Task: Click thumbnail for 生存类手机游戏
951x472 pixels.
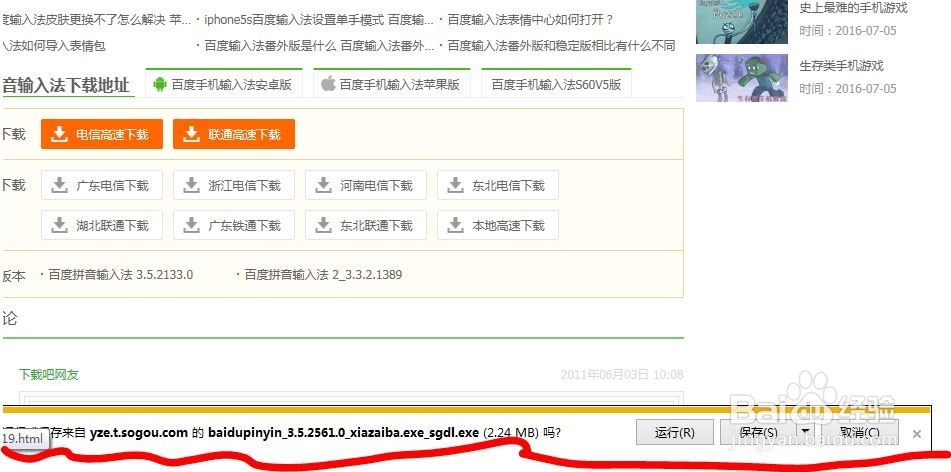Action: click(x=742, y=78)
